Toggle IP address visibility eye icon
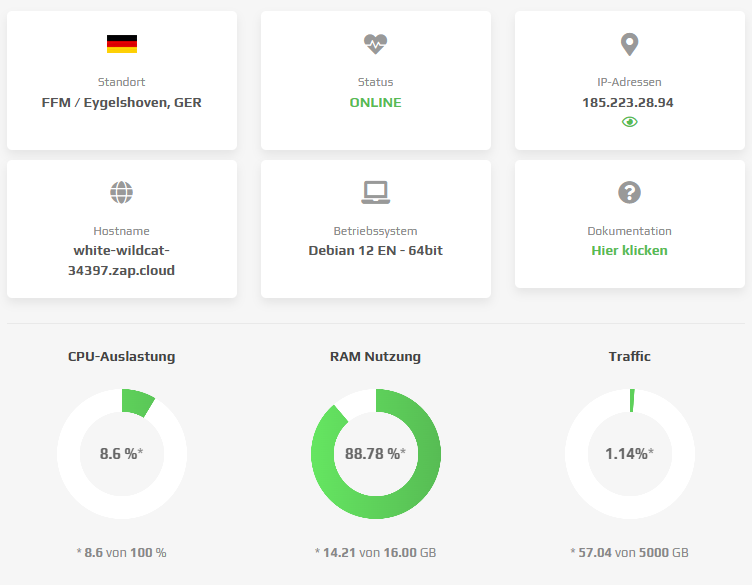 tap(629, 122)
